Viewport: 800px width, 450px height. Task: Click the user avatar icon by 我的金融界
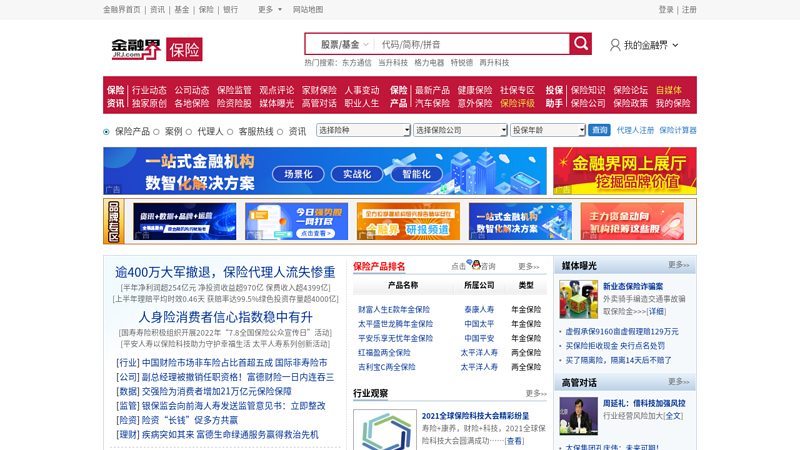coord(615,45)
